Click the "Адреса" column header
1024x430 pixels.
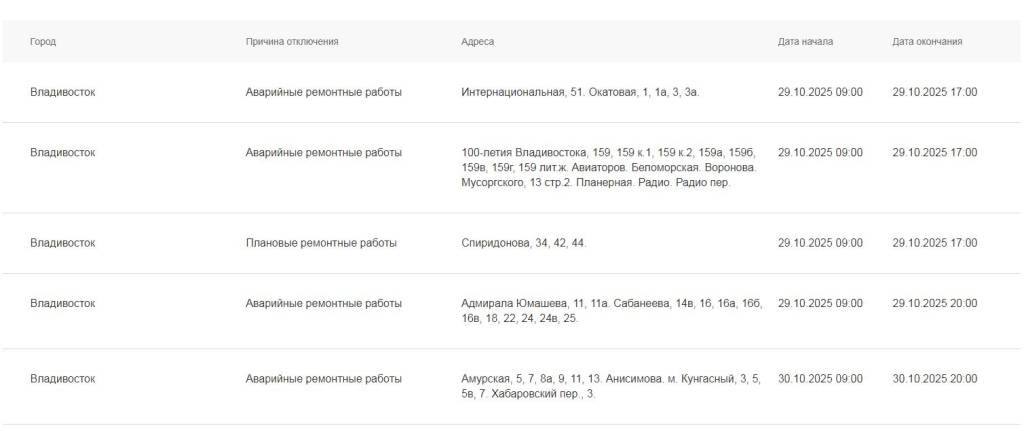pos(477,42)
